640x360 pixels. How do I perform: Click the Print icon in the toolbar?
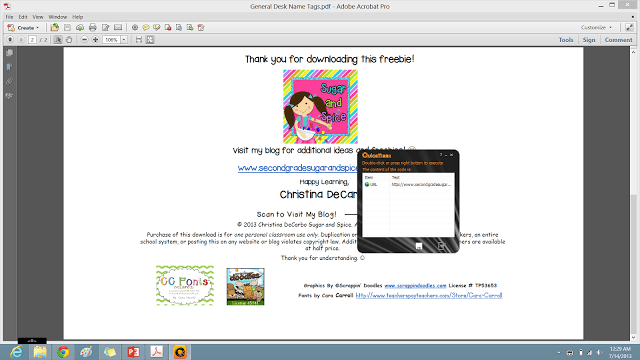click(93, 28)
